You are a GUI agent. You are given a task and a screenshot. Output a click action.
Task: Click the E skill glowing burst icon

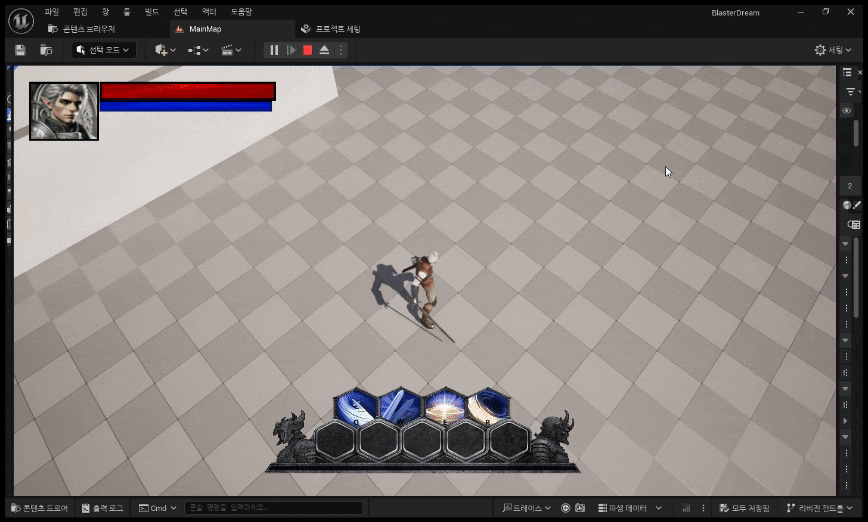click(x=444, y=407)
